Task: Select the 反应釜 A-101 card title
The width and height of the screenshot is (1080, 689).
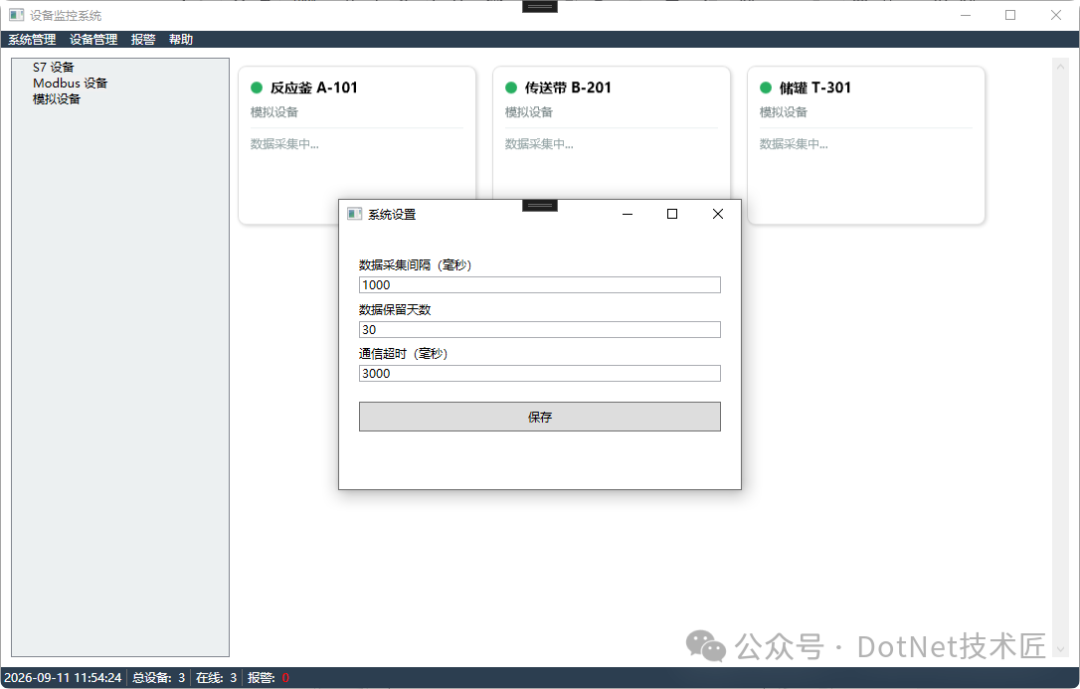Action: (x=314, y=88)
